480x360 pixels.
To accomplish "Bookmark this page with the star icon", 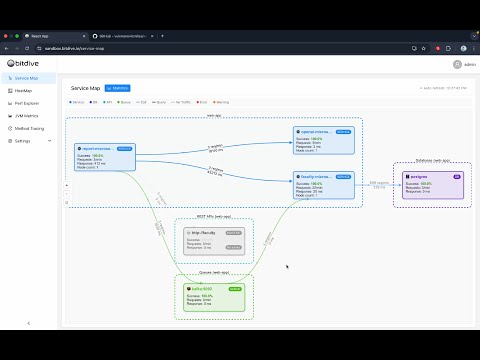I will pyautogui.click(x=424, y=49).
